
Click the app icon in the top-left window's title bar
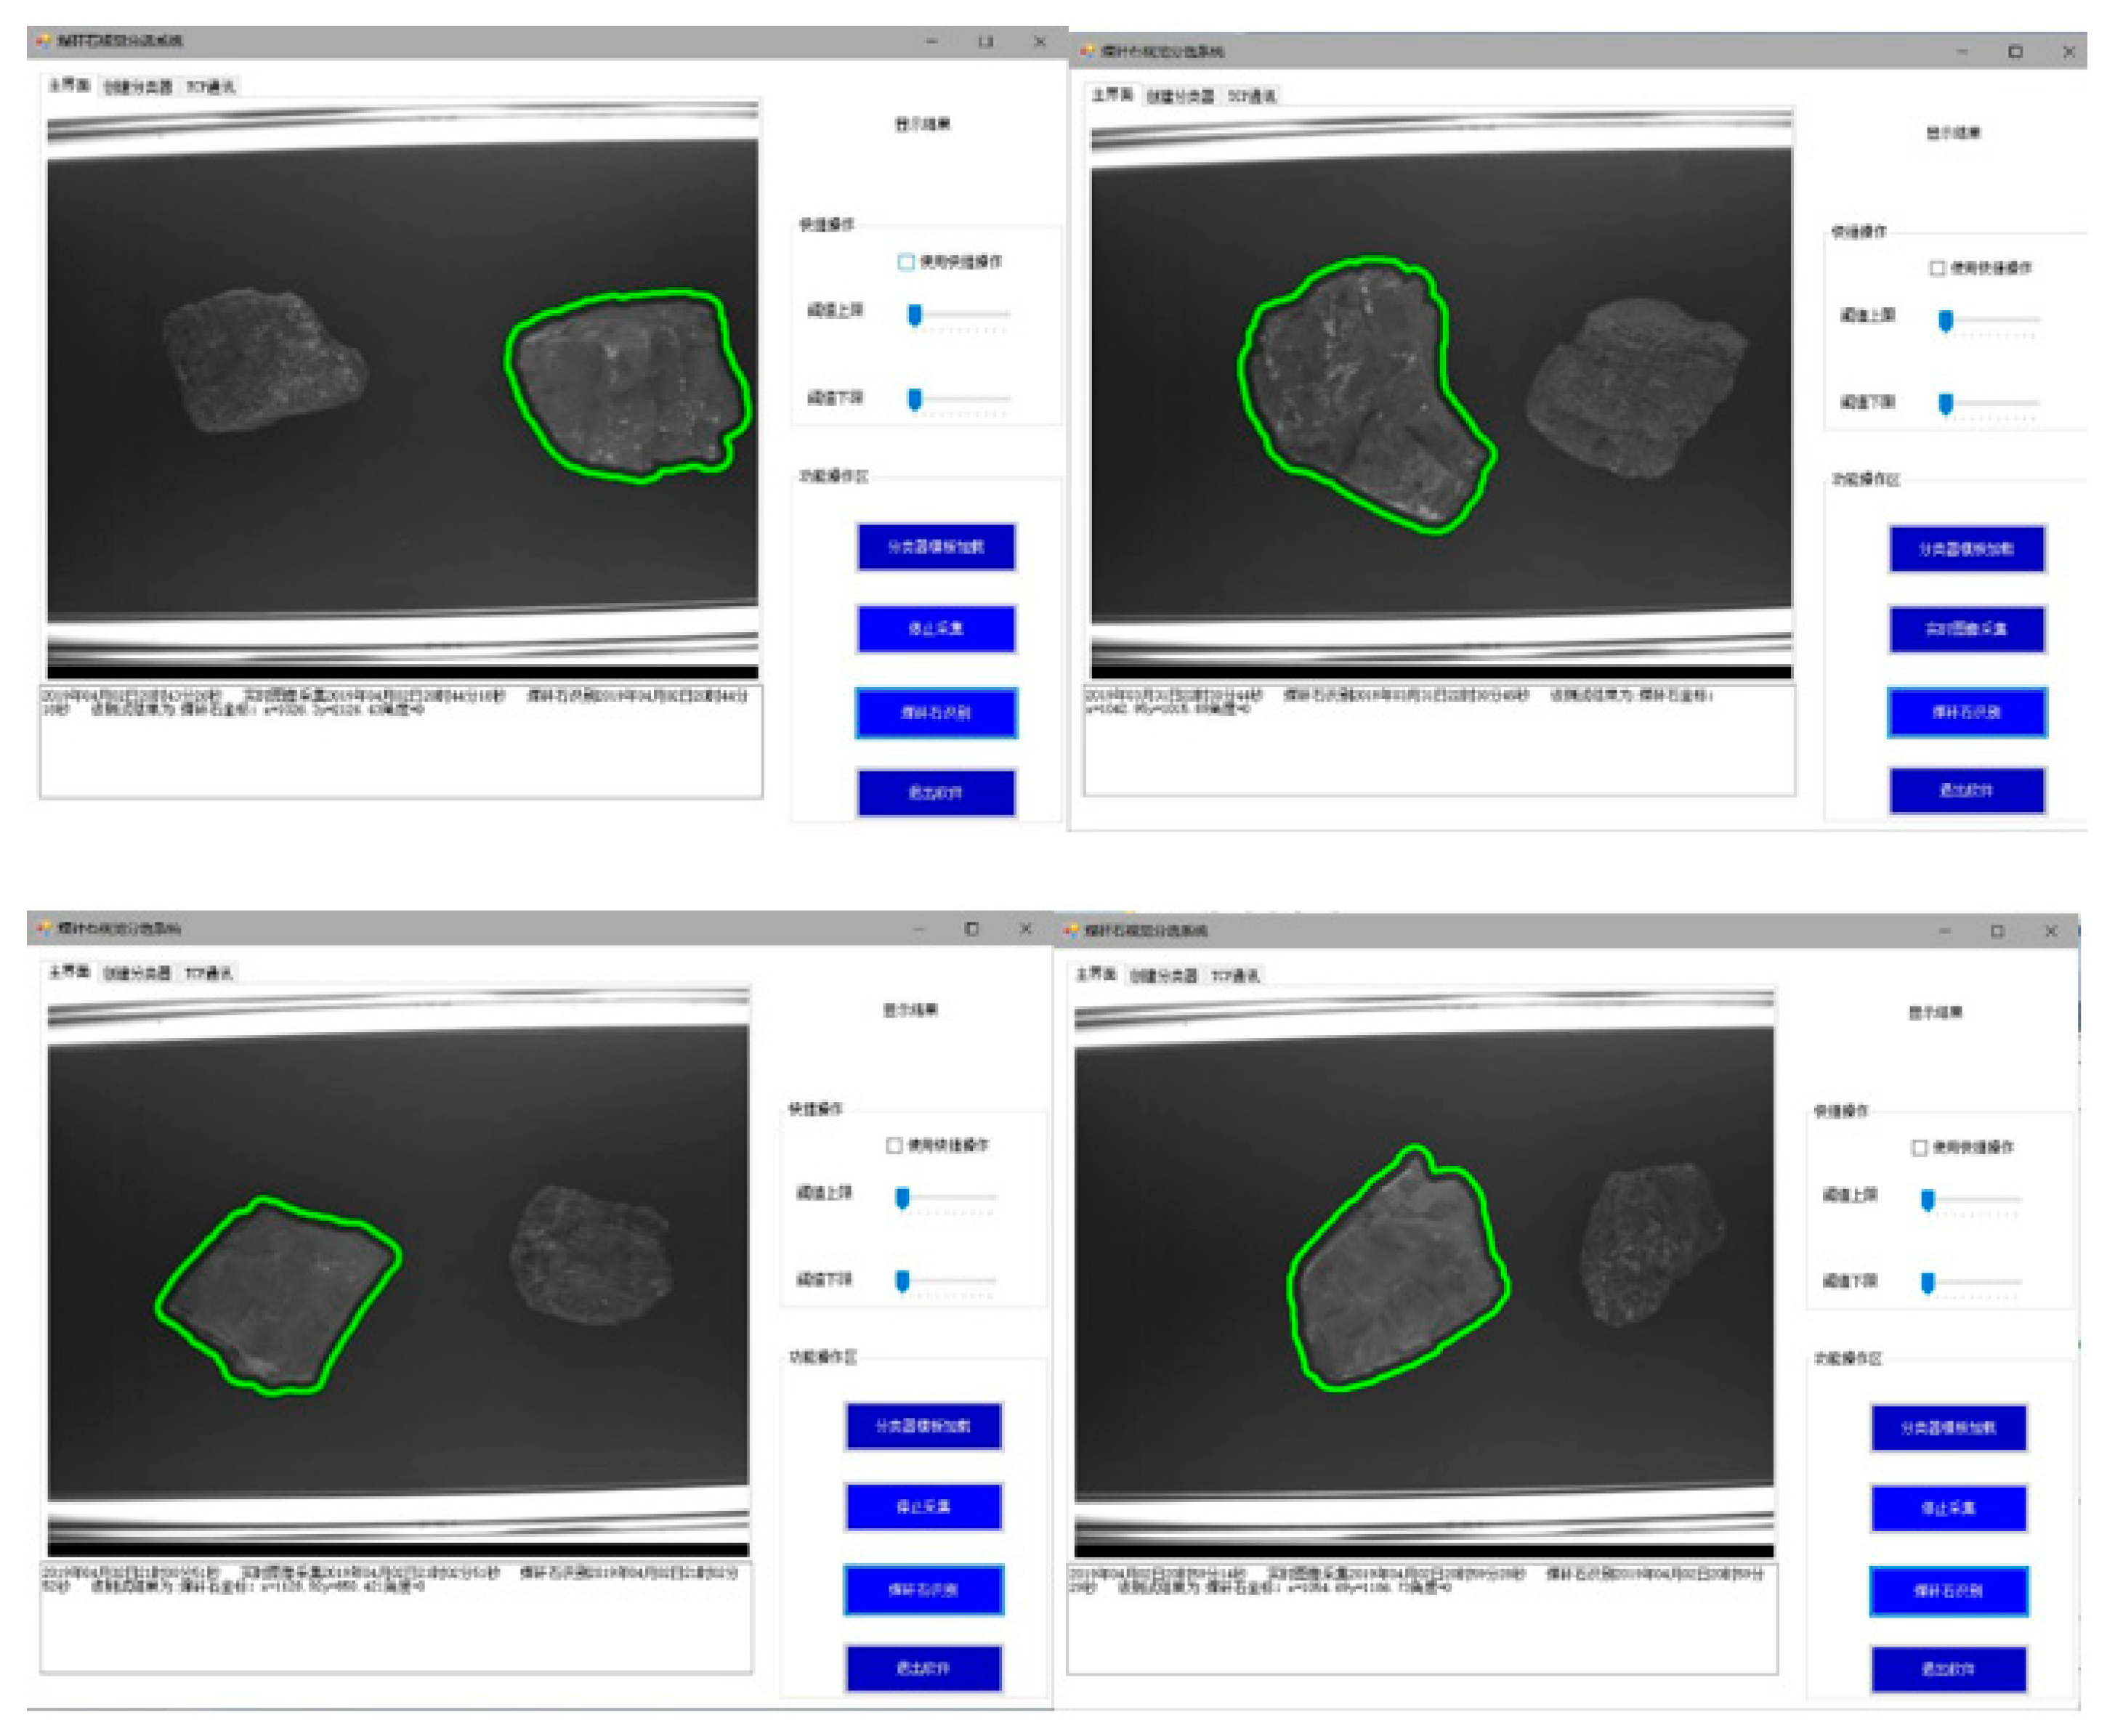(43, 41)
